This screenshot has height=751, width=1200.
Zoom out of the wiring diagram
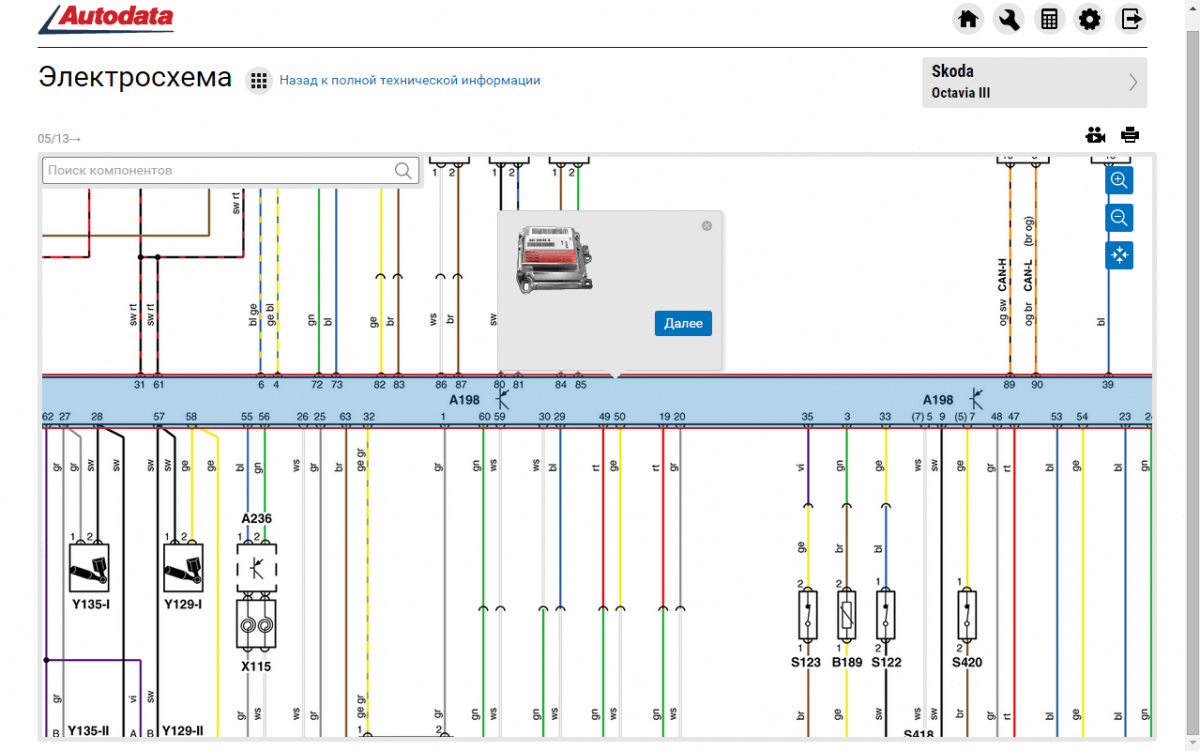point(1119,217)
